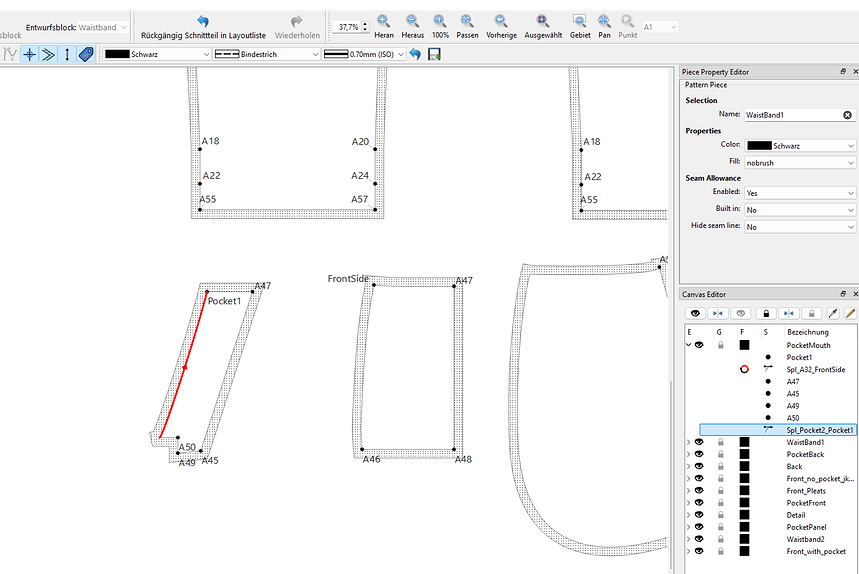Screen dimensions: 859x574
Task: Open the Seam Allowance Enabled dropdown
Action: [799, 193]
